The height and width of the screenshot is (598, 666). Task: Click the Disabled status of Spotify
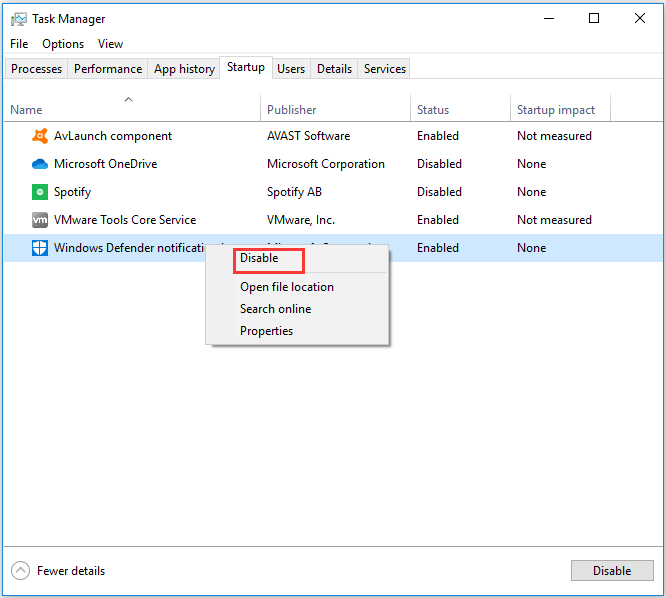pos(439,192)
